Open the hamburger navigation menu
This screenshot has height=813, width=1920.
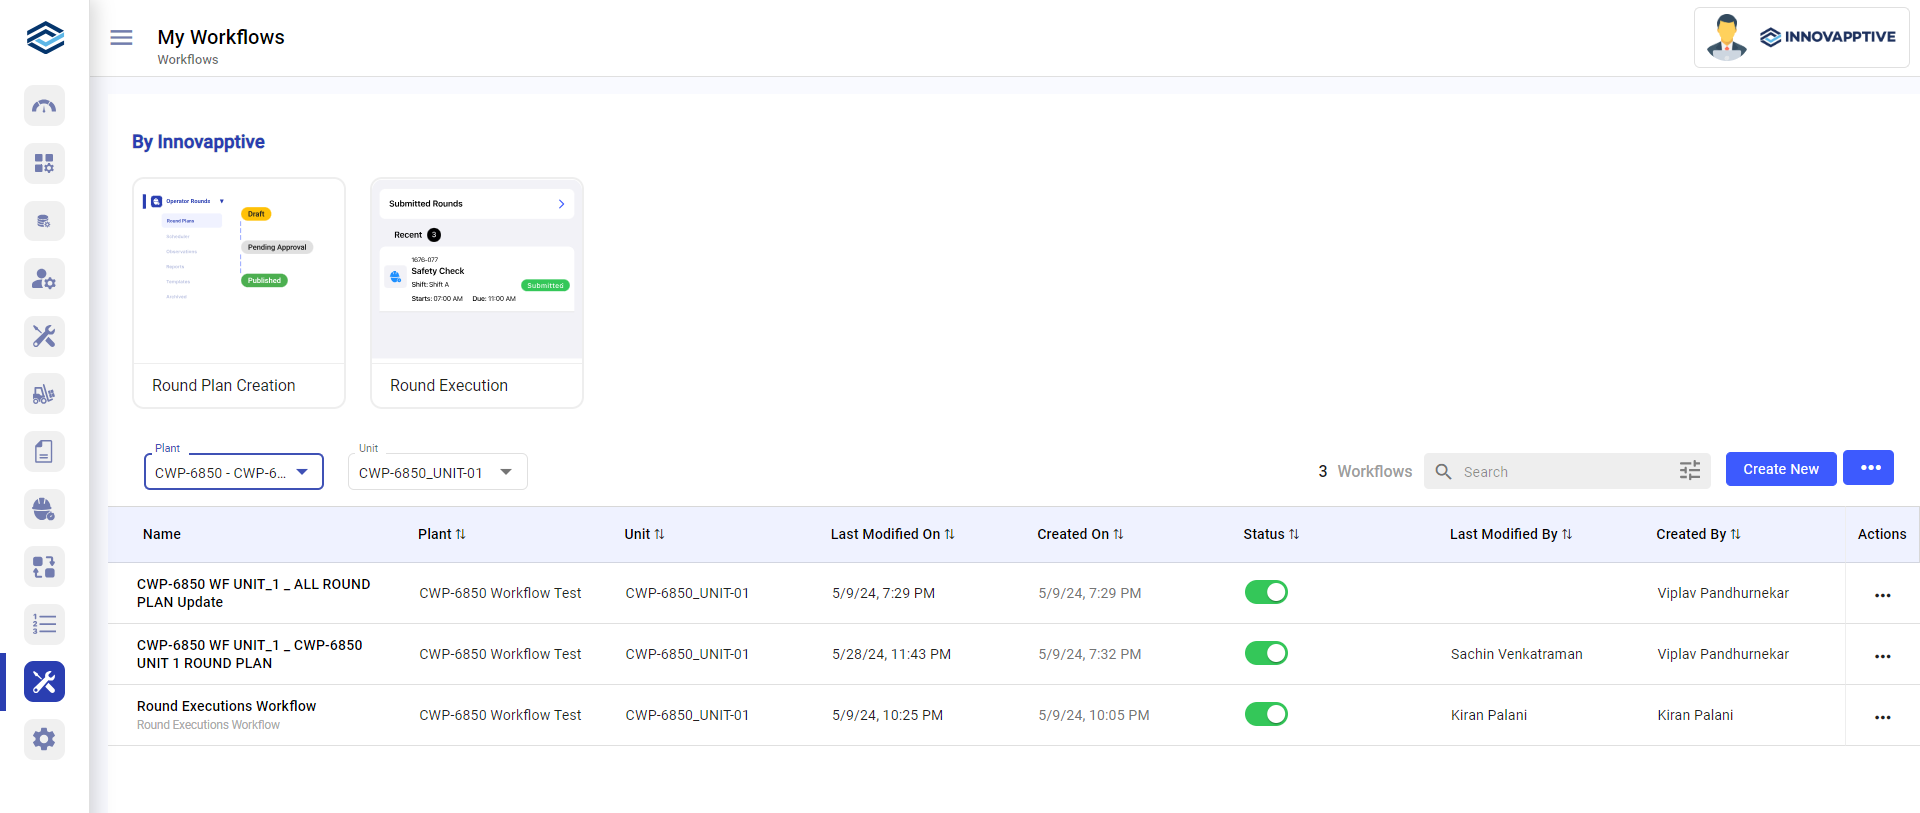click(x=121, y=38)
